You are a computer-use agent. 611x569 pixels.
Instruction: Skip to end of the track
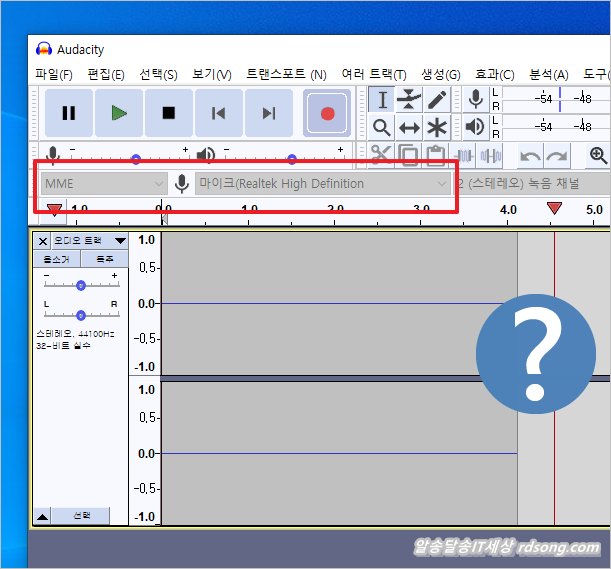click(269, 113)
